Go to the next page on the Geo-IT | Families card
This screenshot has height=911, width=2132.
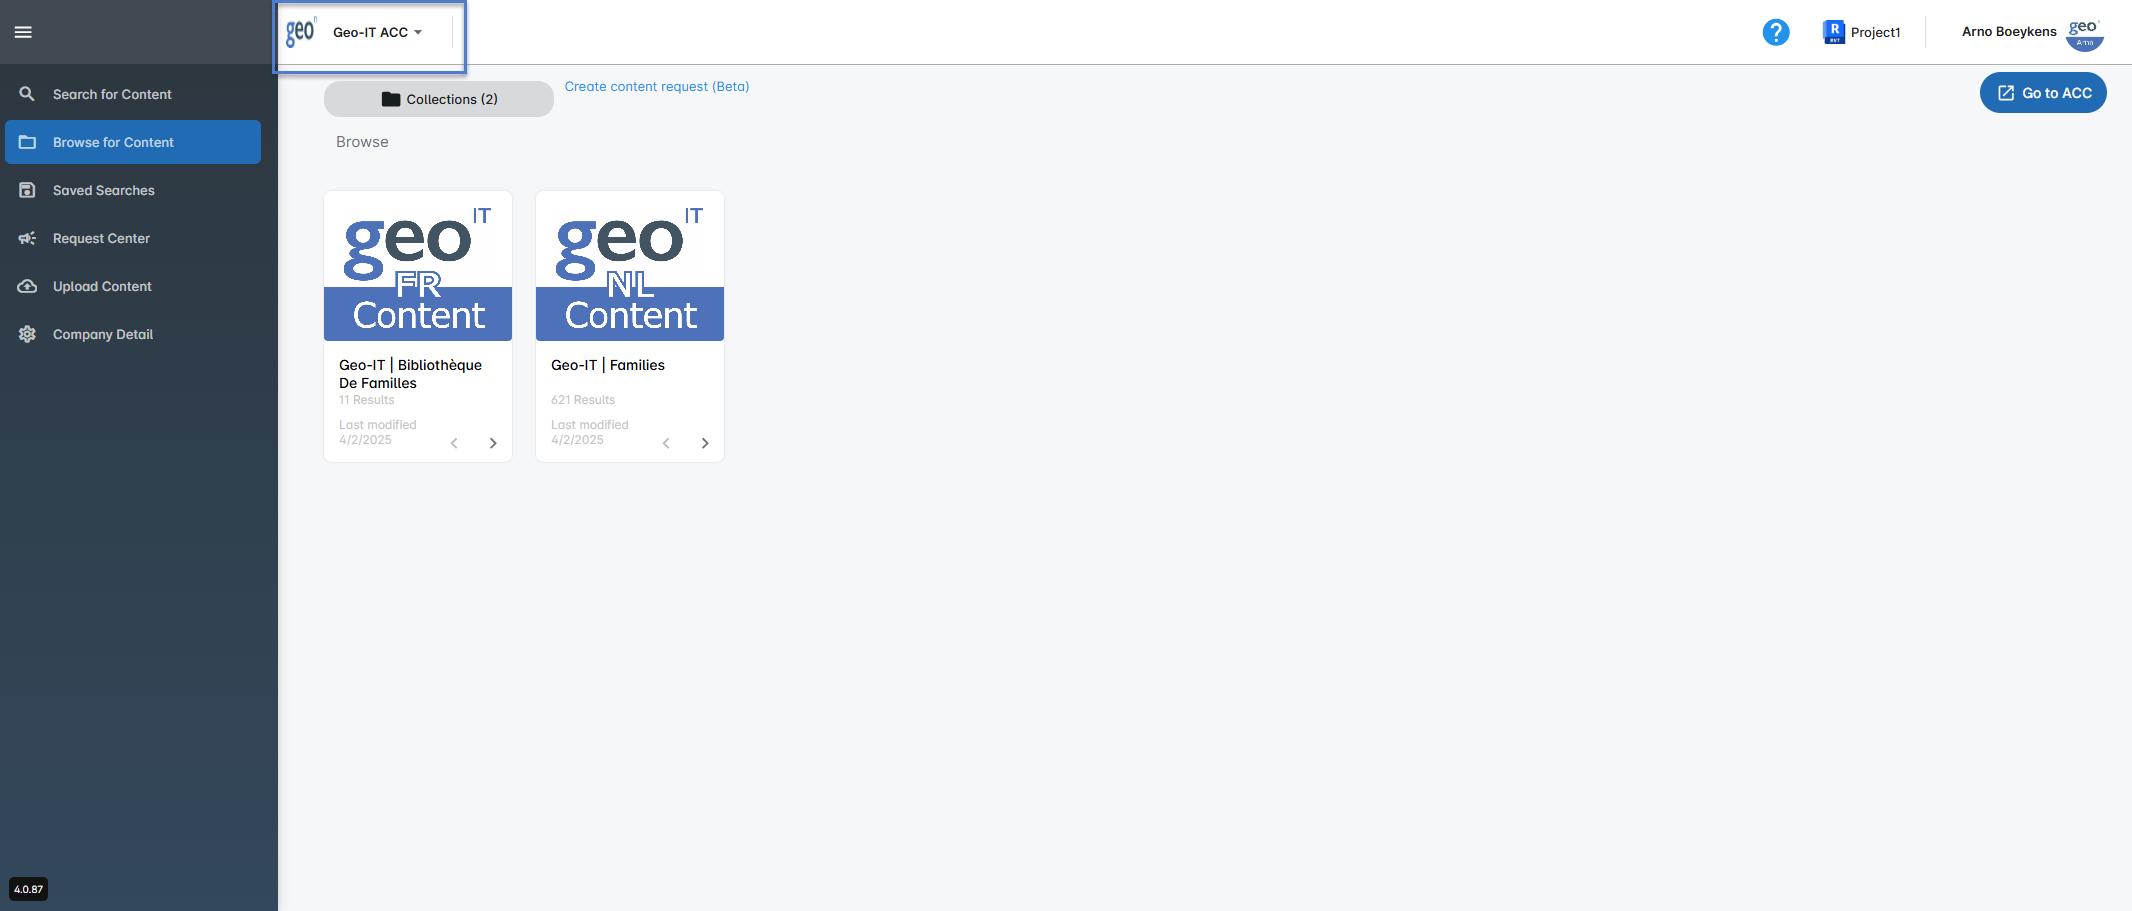[x=705, y=443]
